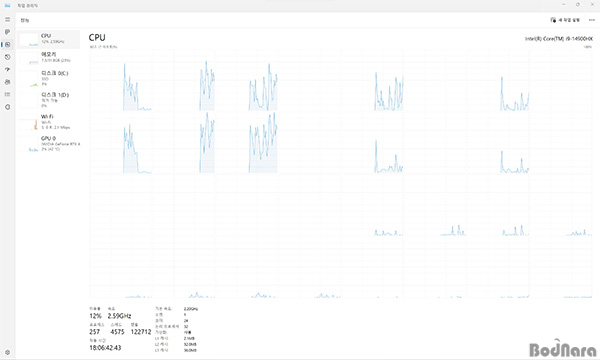This screenshot has width=600, height=360.
Task: Click the run new task button
Action: coord(565,20)
